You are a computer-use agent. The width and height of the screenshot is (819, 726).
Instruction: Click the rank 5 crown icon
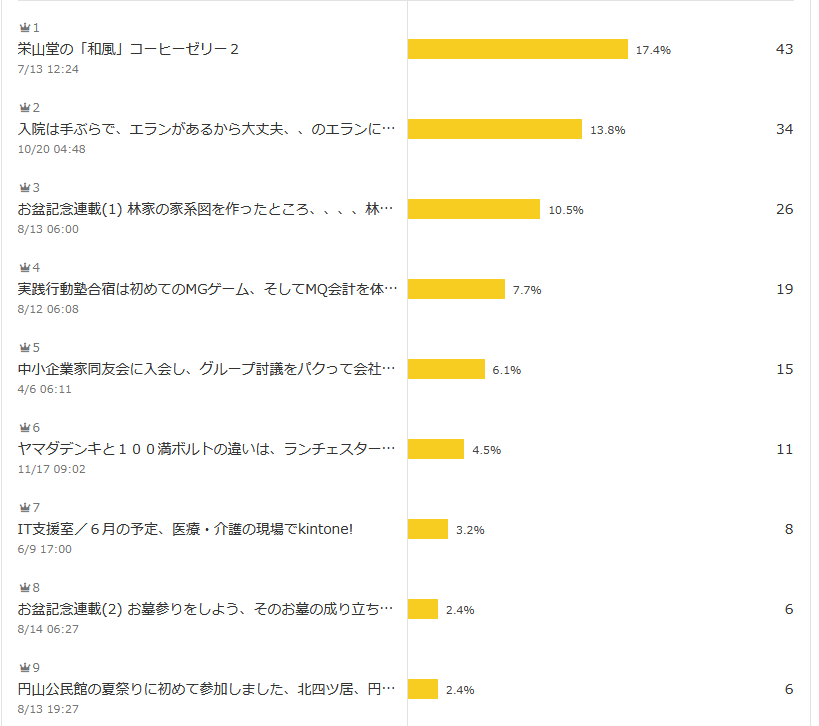pos(25,347)
